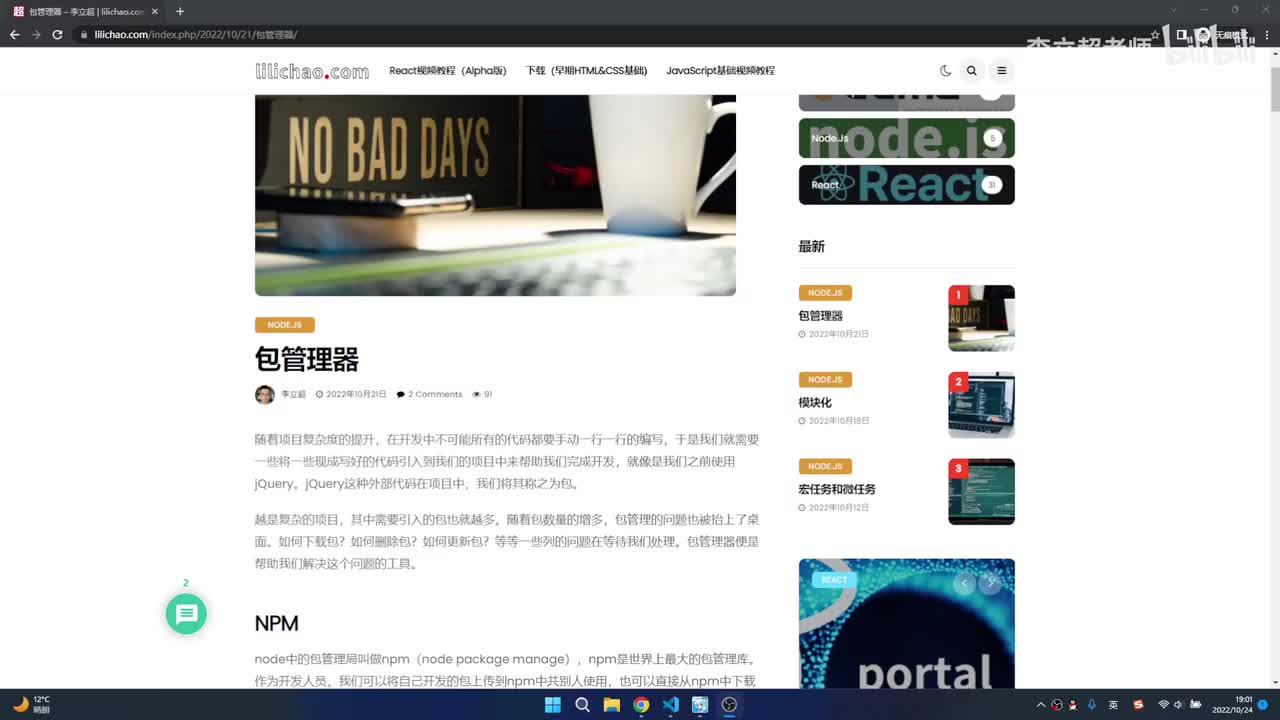Screen dimensions: 1280x720
Task: Click the article's featured NO BAD DAYS image
Action: 495,195
